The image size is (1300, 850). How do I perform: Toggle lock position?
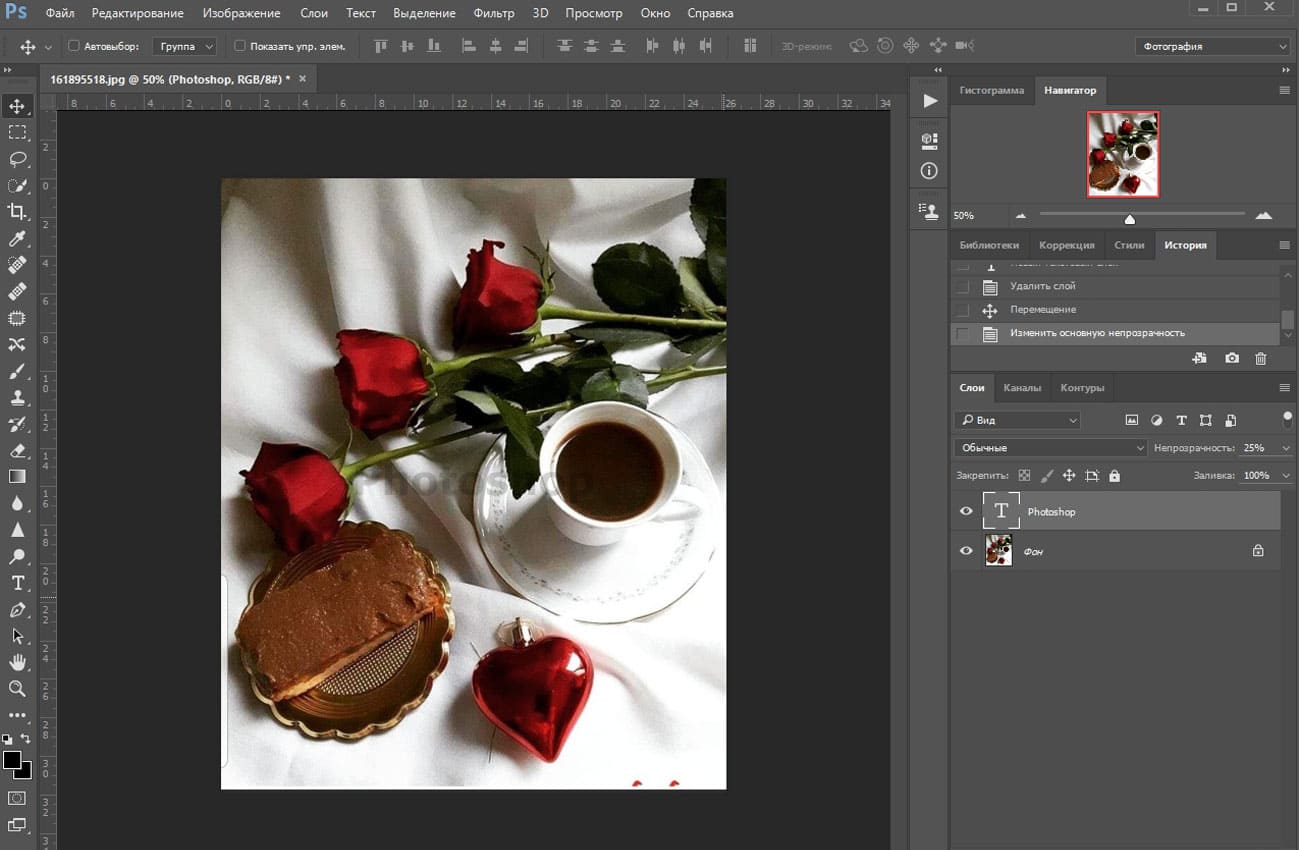pyautogui.click(x=1069, y=476)
